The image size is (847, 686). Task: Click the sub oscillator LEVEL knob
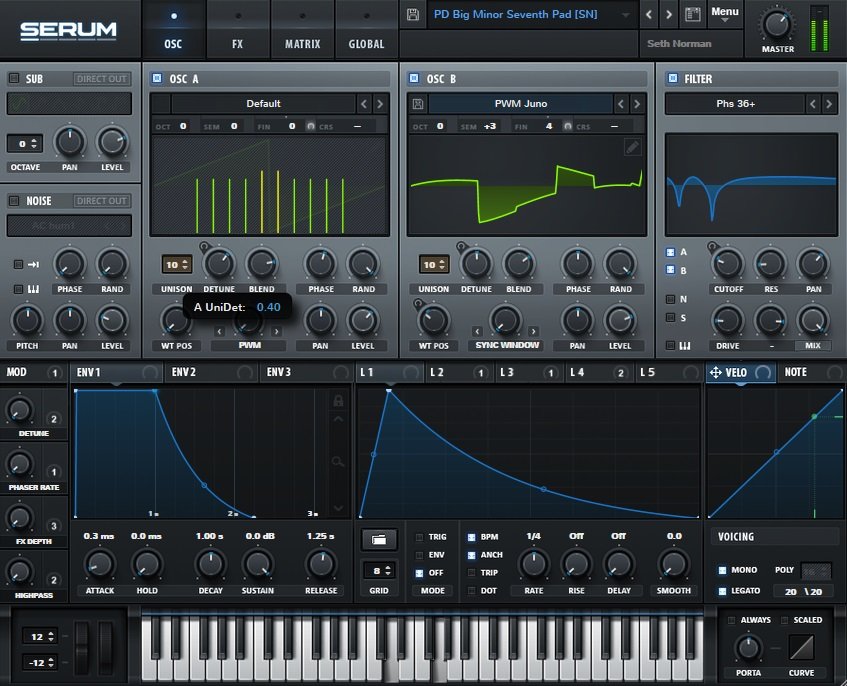coord(112,142)
